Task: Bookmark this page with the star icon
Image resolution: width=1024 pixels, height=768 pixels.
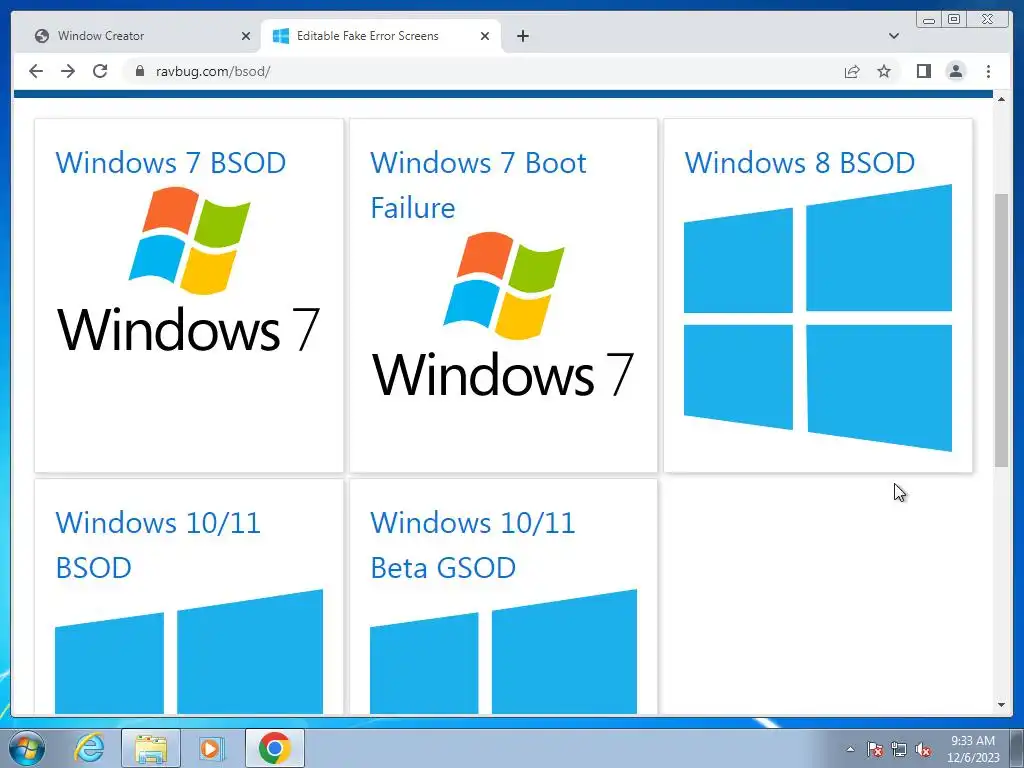Action: pos(884,71)
